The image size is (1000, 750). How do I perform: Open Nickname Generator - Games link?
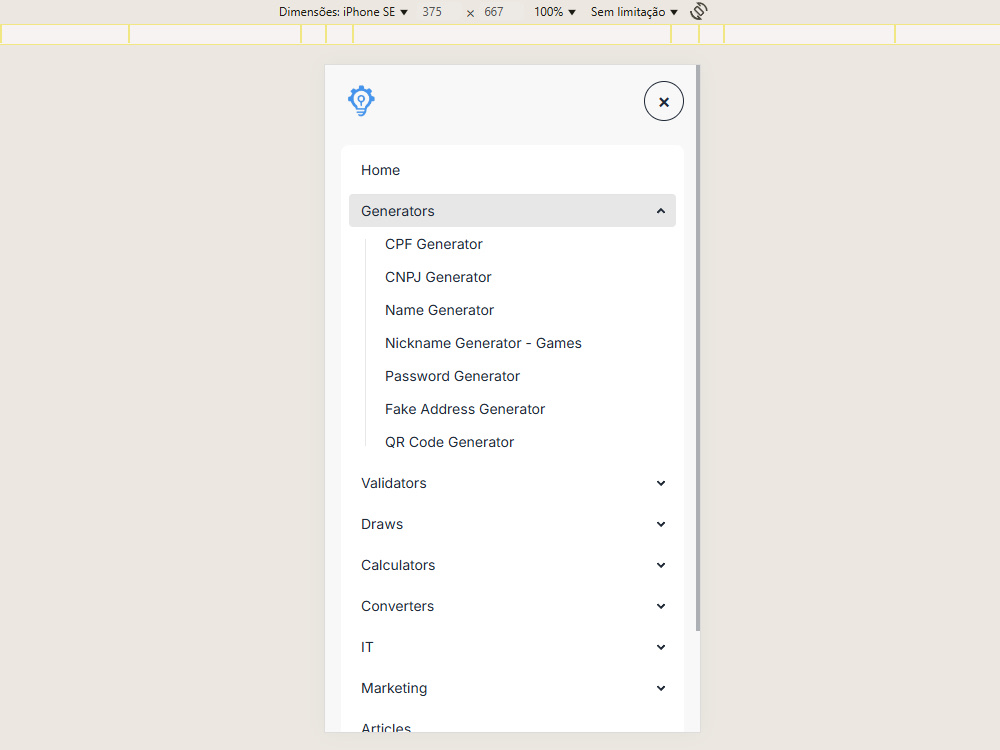(x=483, y=343)
